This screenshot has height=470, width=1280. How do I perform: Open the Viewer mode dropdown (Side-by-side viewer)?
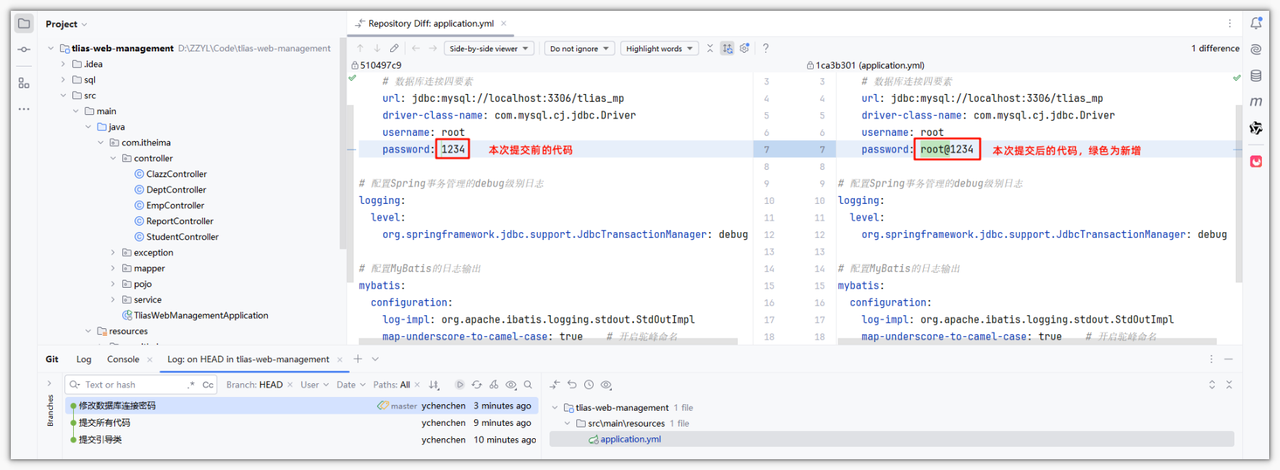point(490,48)
